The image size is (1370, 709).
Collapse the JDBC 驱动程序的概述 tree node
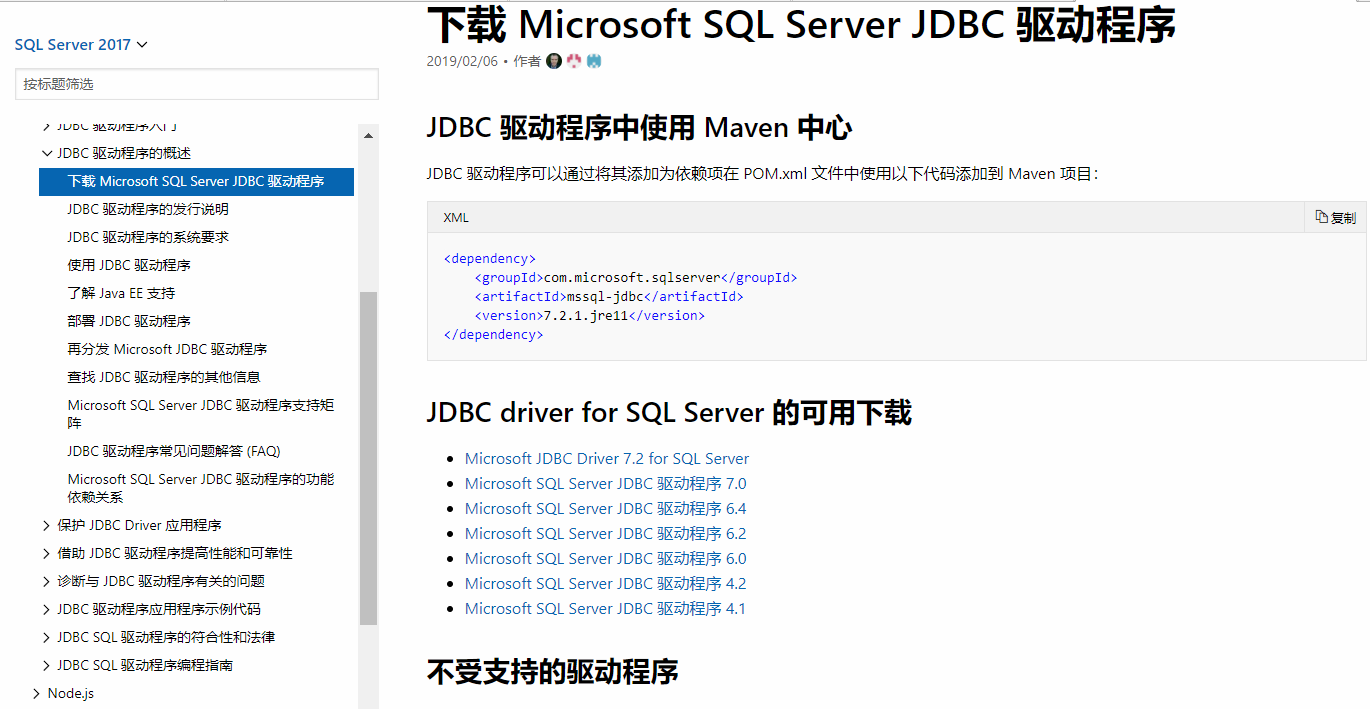point(47,153)
